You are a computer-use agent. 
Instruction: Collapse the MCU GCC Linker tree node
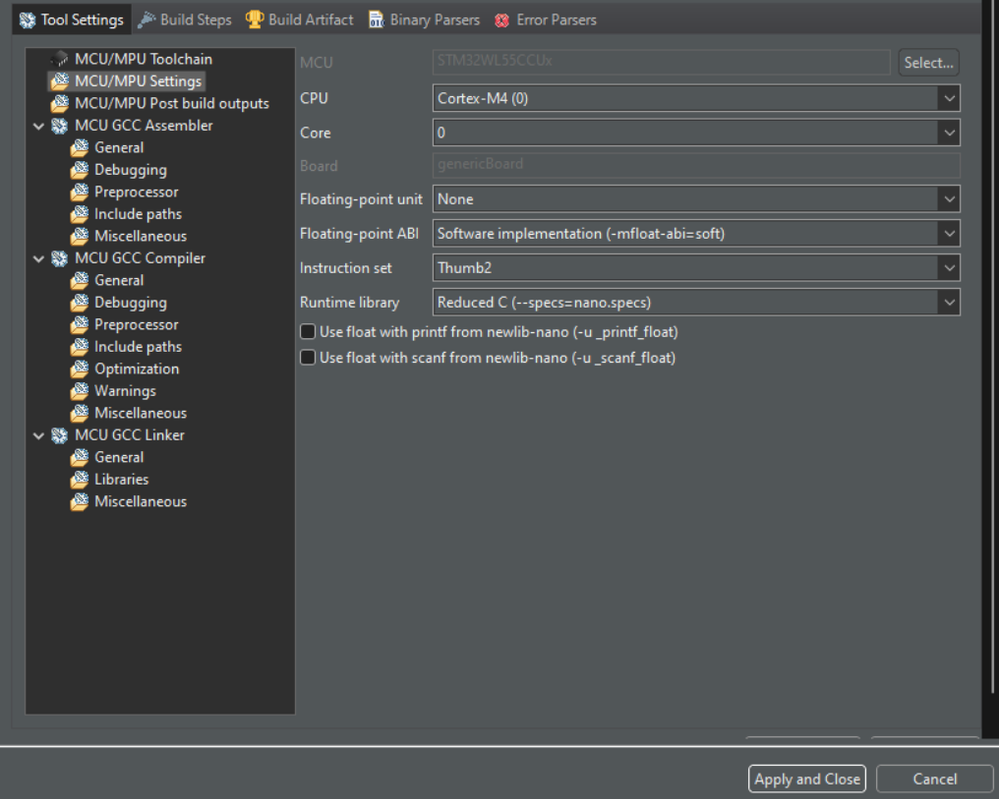tap(39, 436)
